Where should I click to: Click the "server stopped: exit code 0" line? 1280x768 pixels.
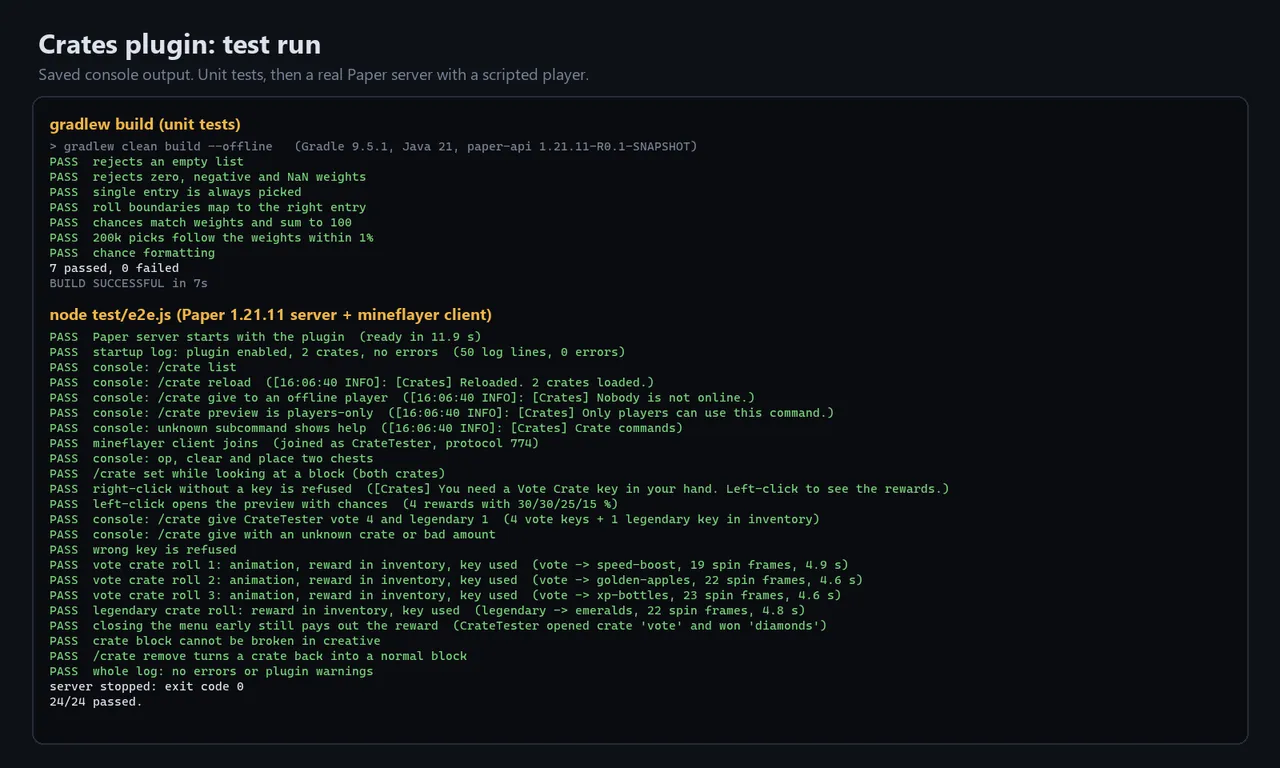pos(147,687)
